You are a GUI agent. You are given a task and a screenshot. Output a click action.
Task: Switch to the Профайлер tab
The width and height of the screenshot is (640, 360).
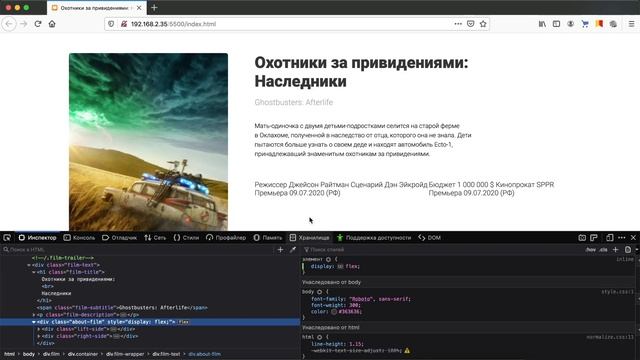point(226,238)
